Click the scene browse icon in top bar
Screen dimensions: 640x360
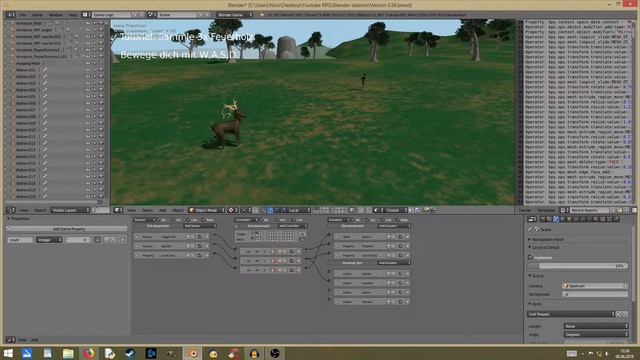[151, 15]
